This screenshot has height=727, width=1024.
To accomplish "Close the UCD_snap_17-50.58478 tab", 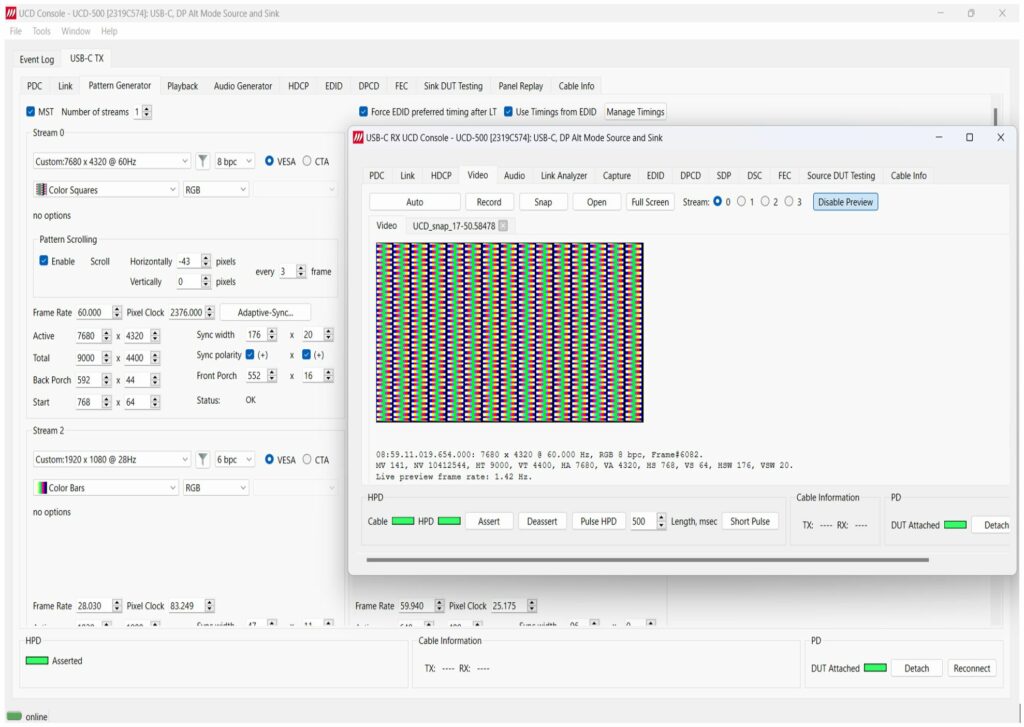I will point(503,226).
